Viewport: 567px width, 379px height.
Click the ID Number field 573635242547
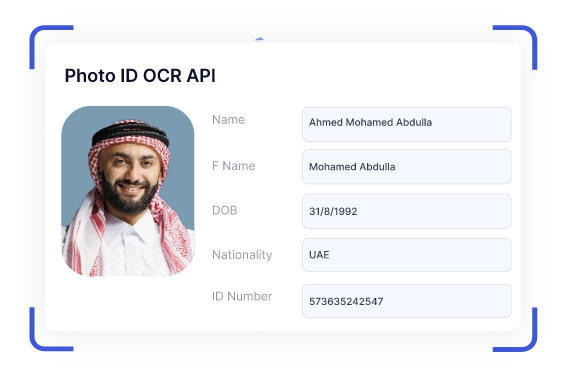[406, 301]
